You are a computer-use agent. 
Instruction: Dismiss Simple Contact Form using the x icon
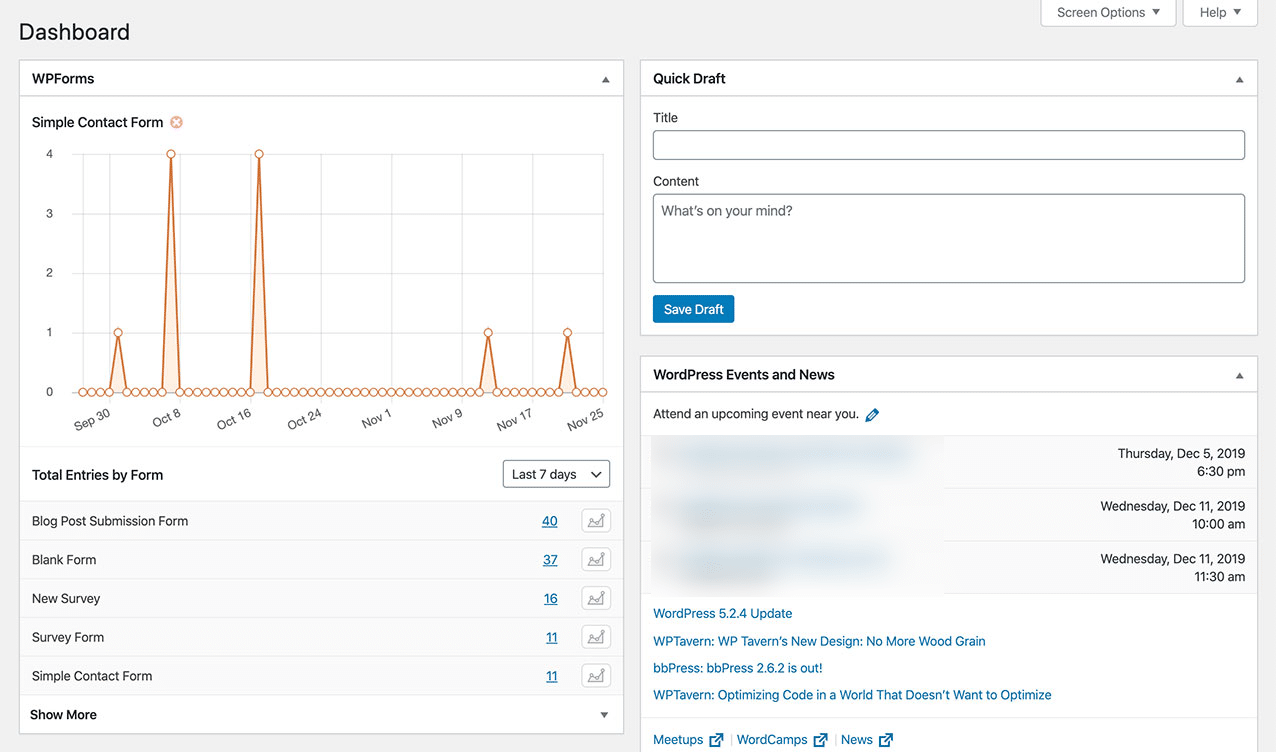coord(176,122)
